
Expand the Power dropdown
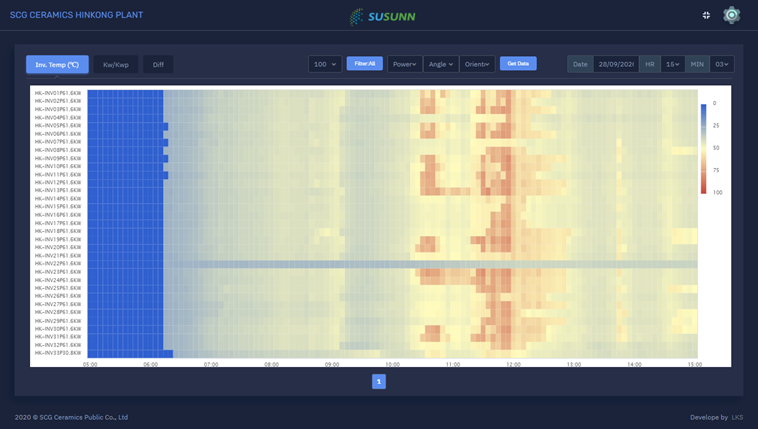404,64
